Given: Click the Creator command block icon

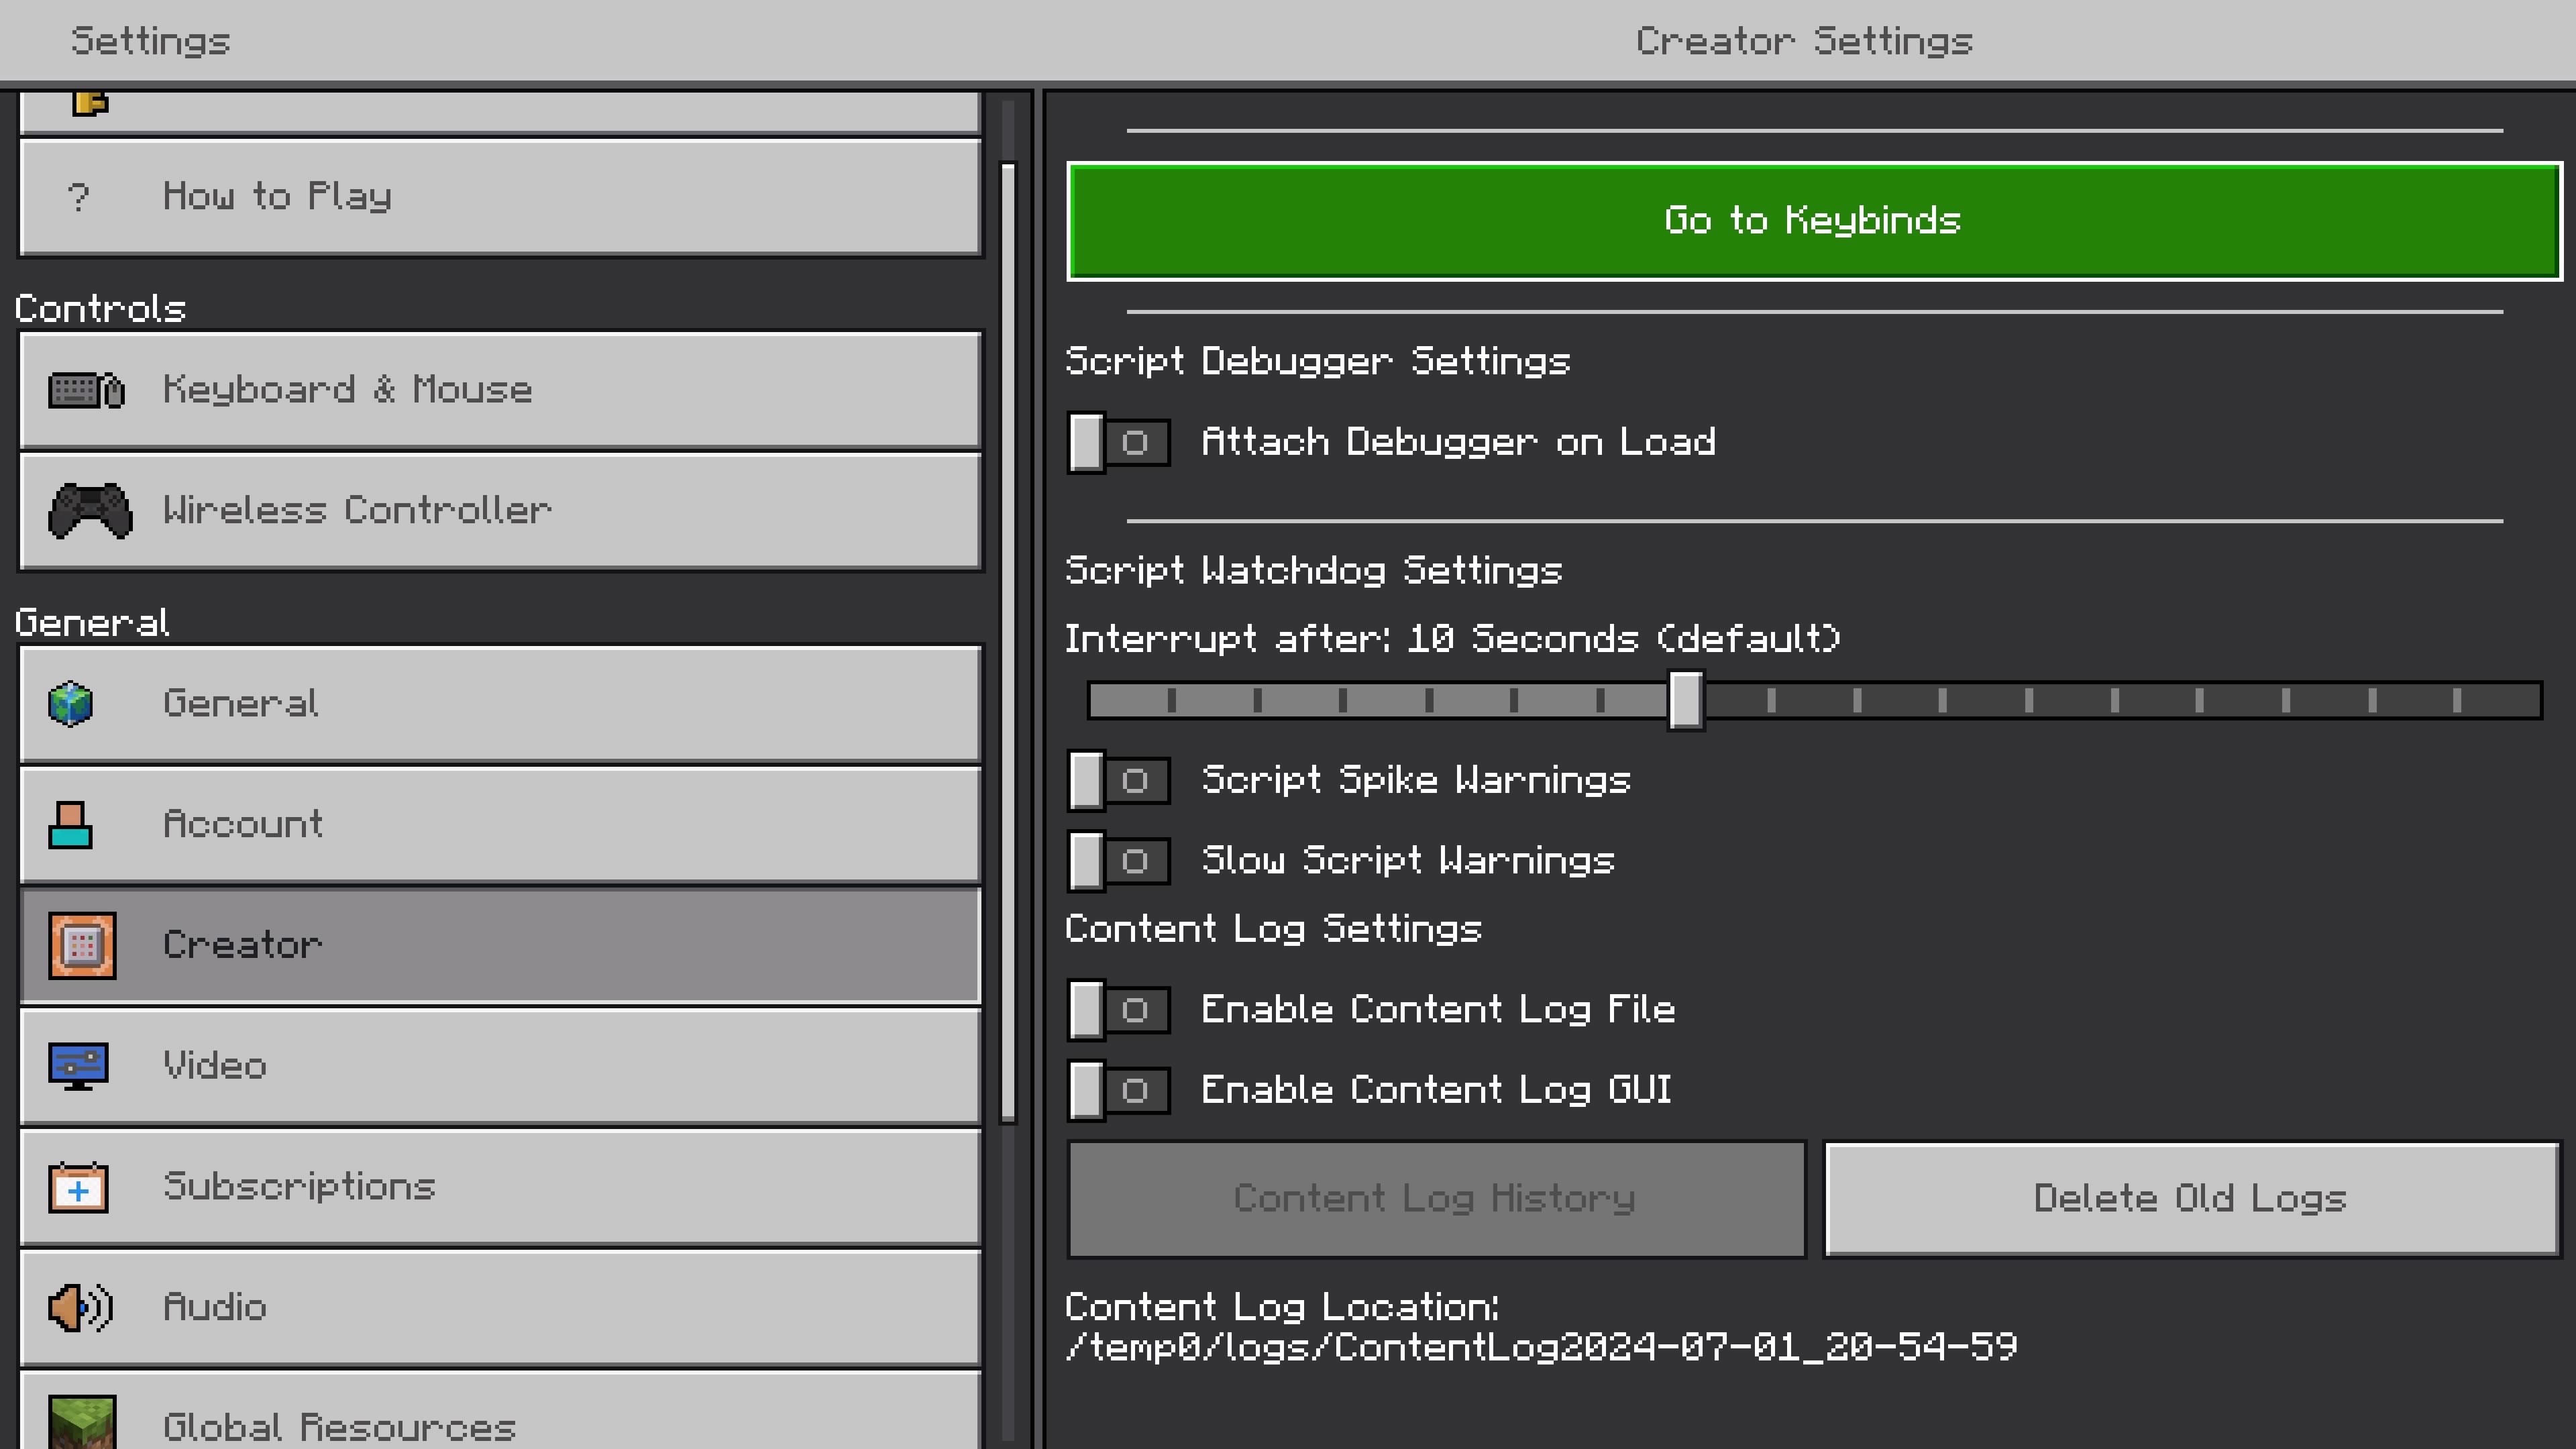Looking at the screenshot, I should (82, 945).
